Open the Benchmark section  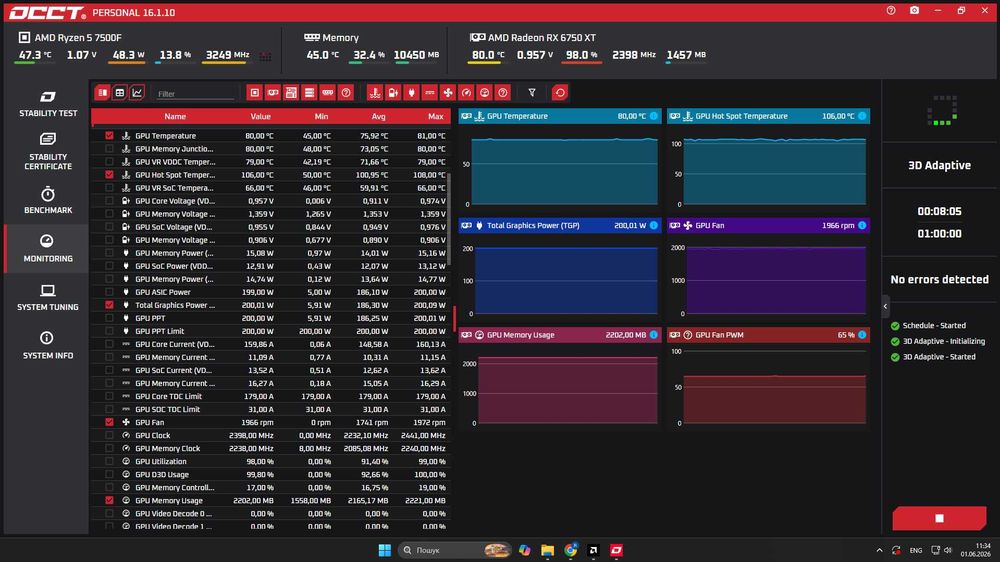tap(48, 200)
